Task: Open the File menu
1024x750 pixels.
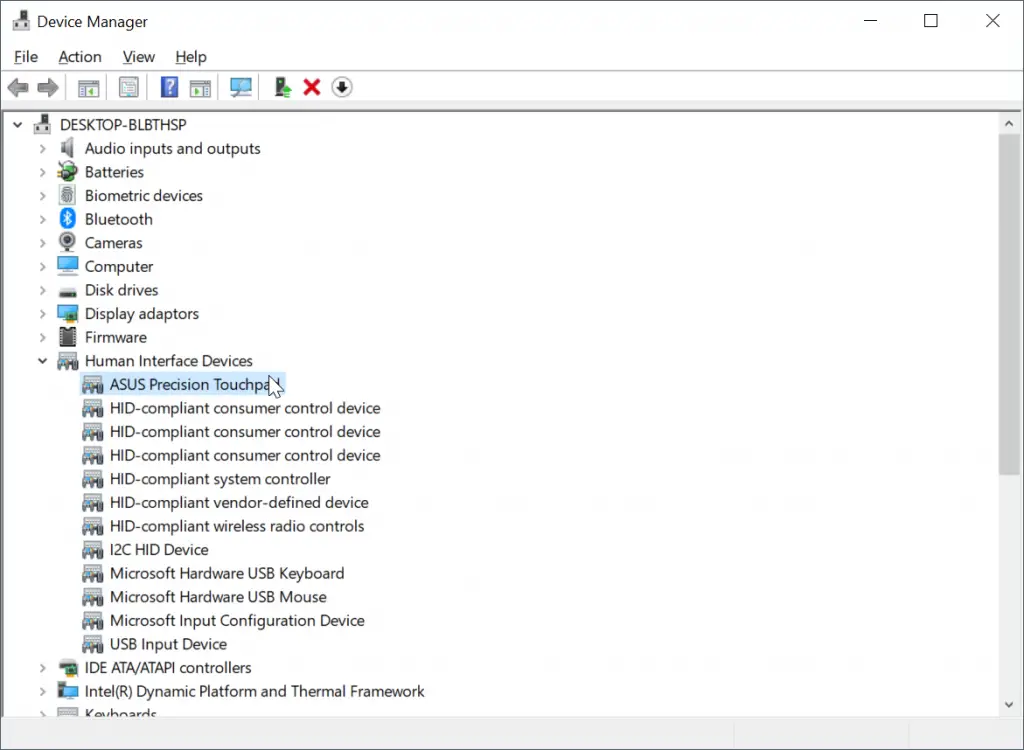Action: coord(26,57)
